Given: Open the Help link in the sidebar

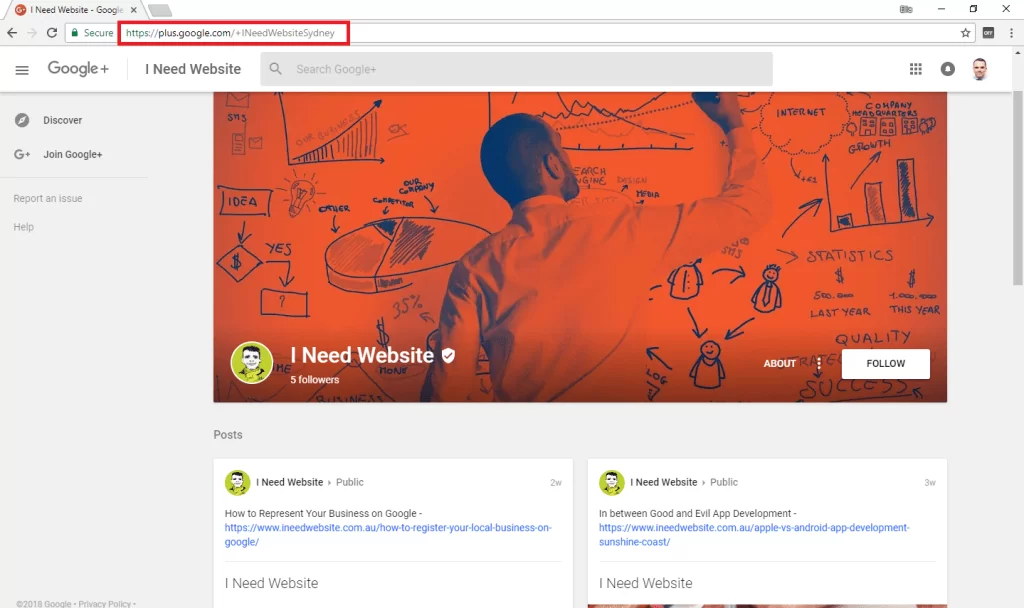Looking at the screenshot, I should [x=24, y=227].
